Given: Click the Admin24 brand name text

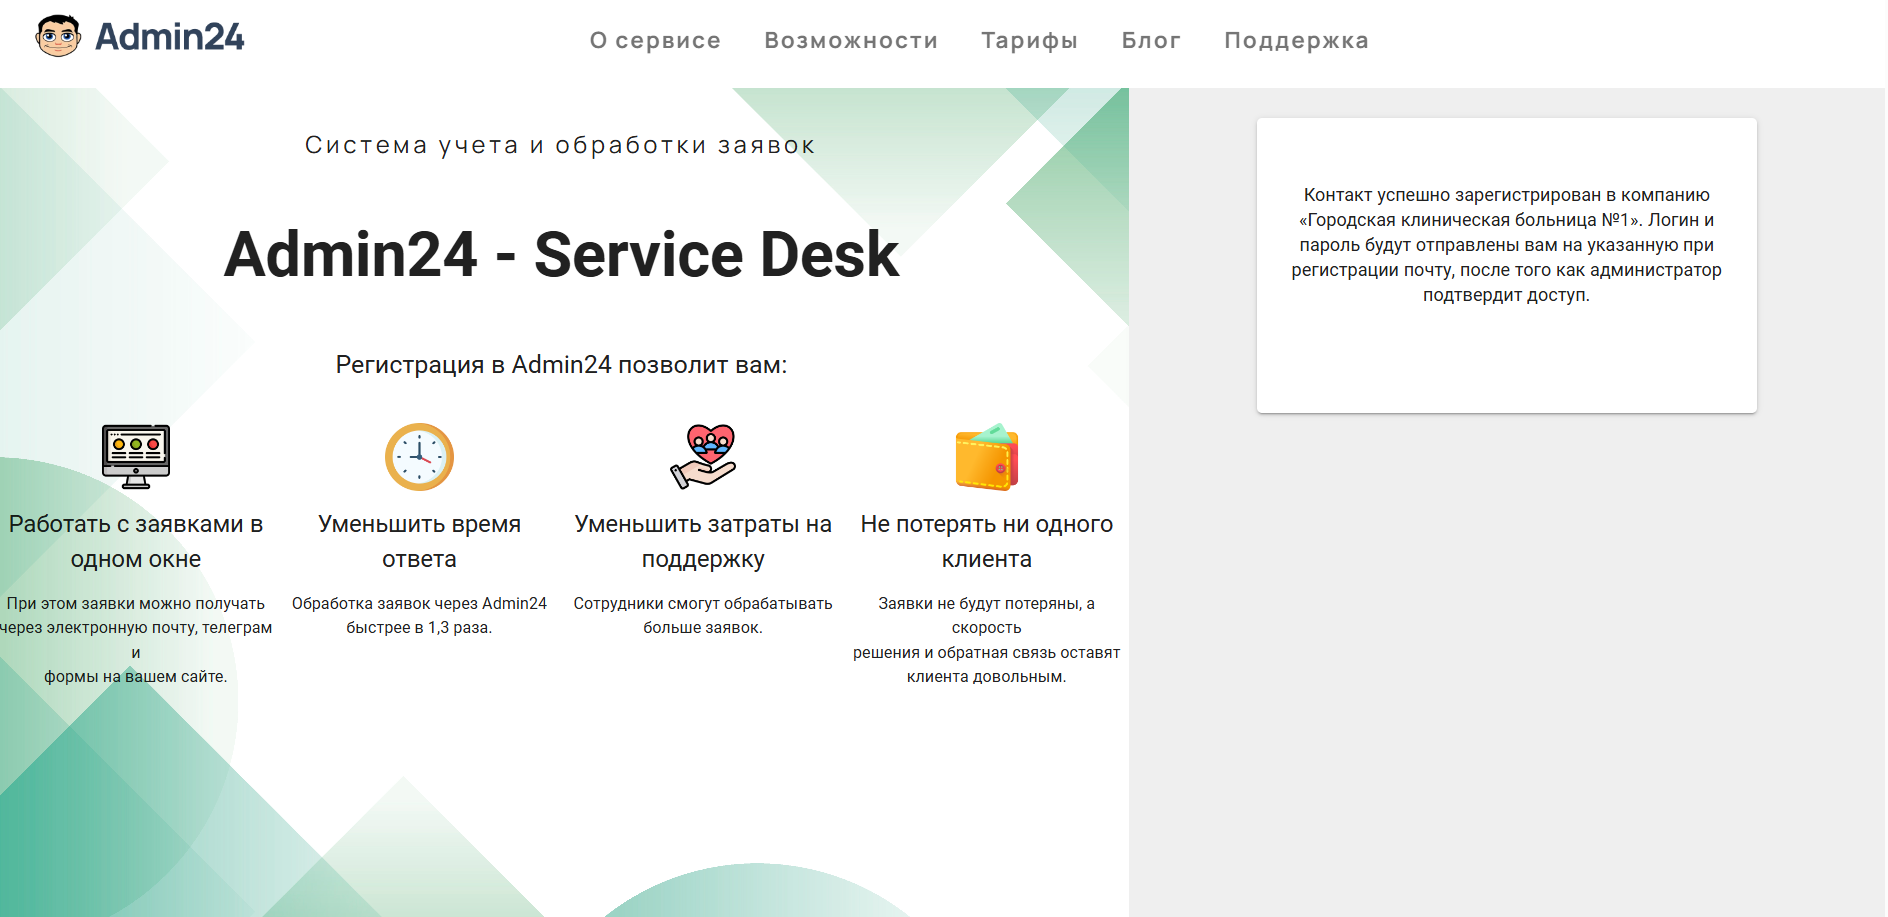Looking at the screenshot, I should 169,37.
